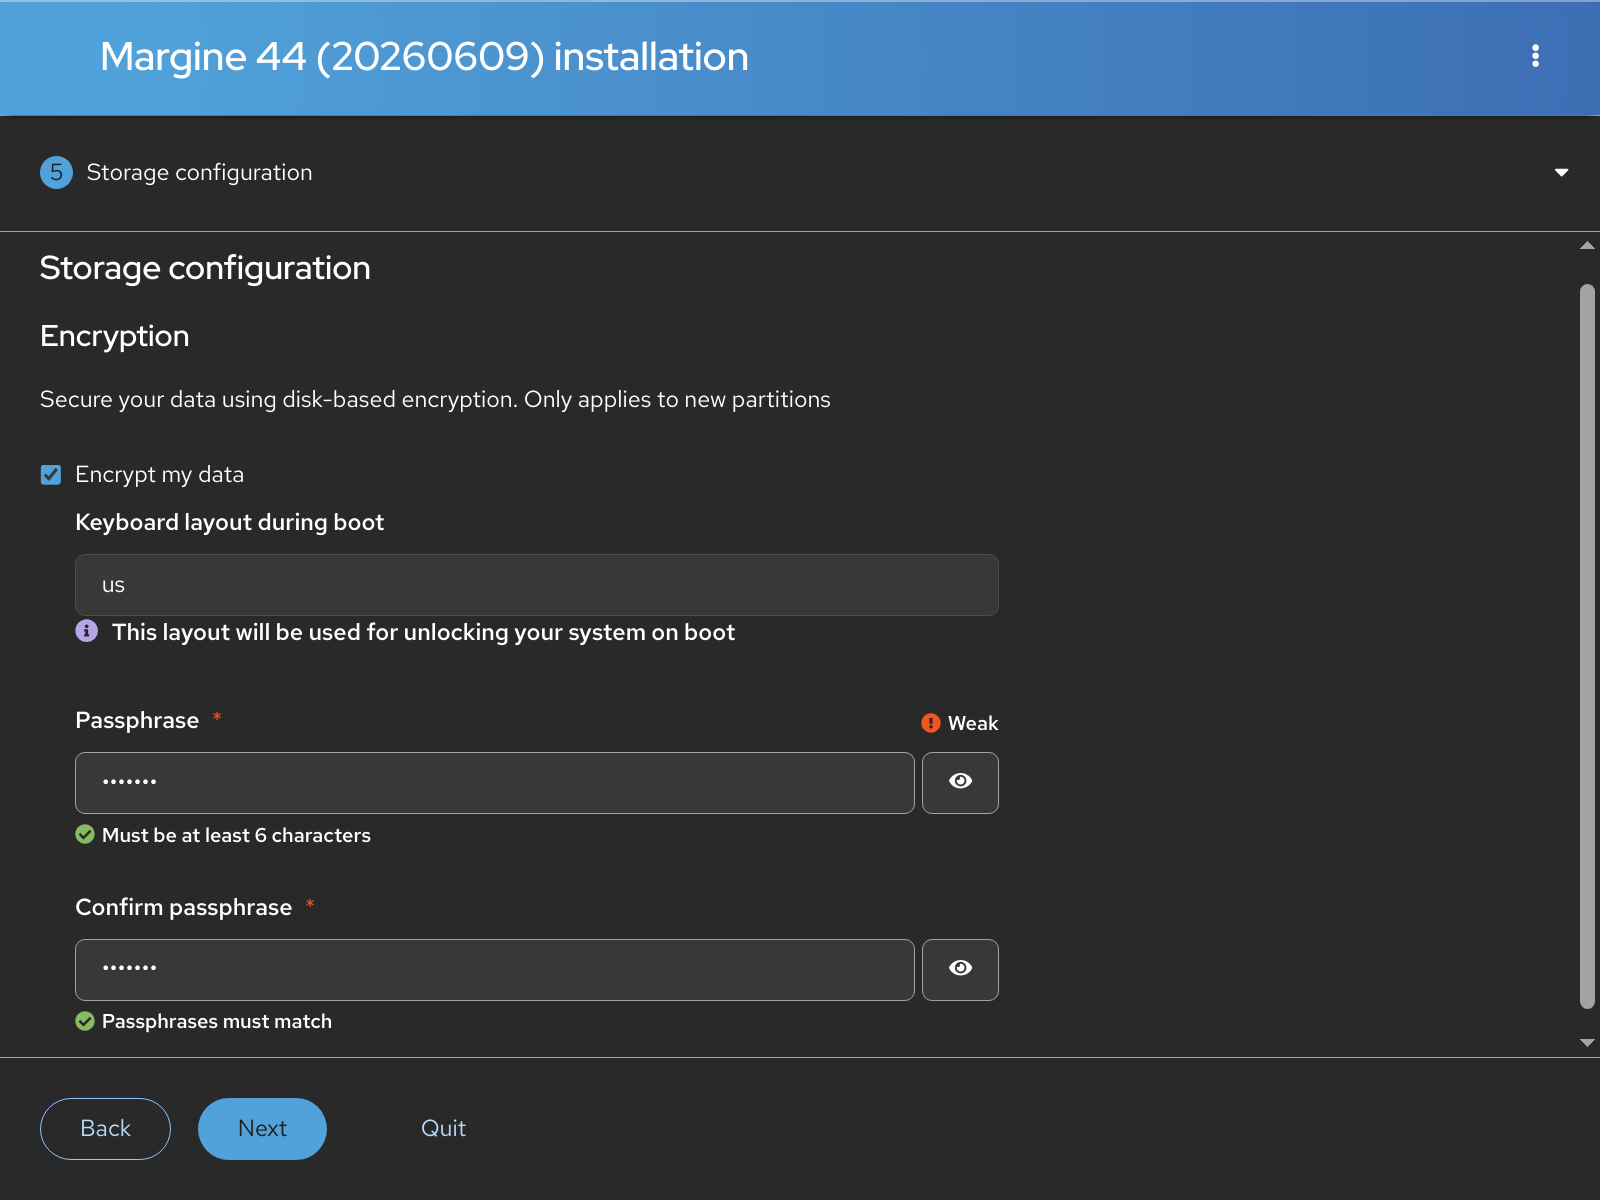Uncheck the Encrypt my data checkbox
The width and height of the screenshot is (1600, 1200).
pos(51,474)
